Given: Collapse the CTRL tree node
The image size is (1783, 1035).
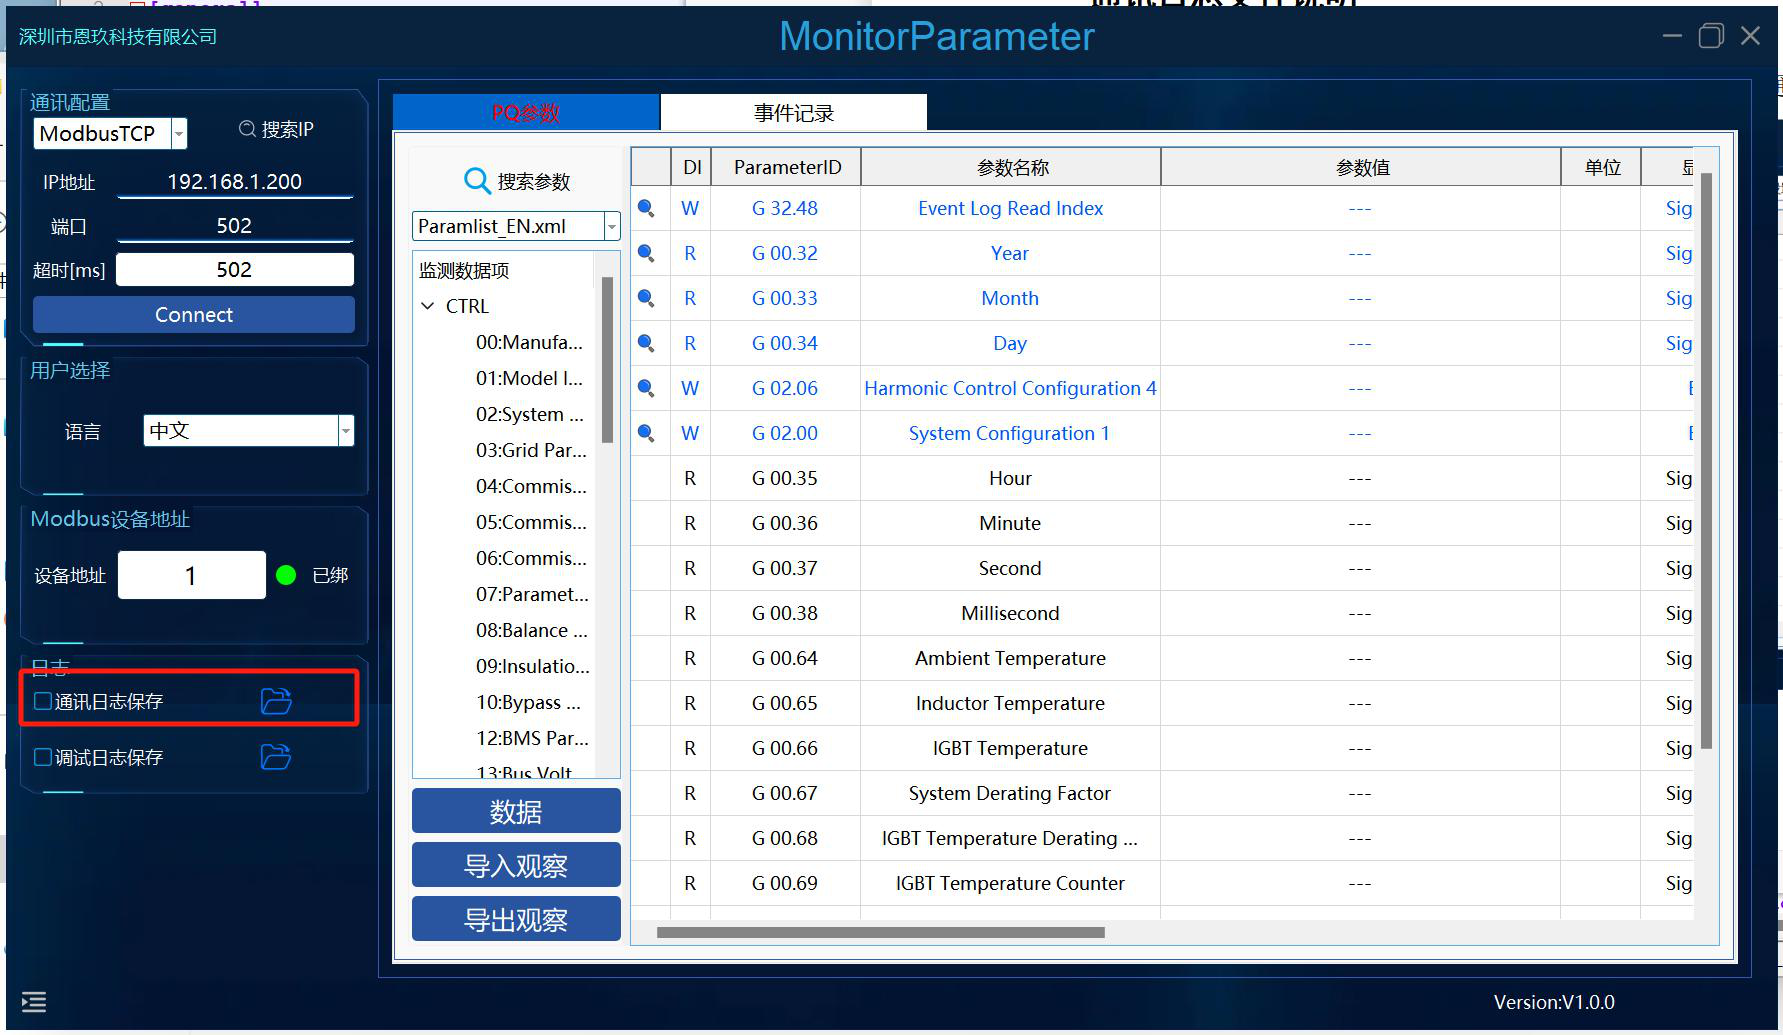Looking at the screenshot, I should coord(428,306).
